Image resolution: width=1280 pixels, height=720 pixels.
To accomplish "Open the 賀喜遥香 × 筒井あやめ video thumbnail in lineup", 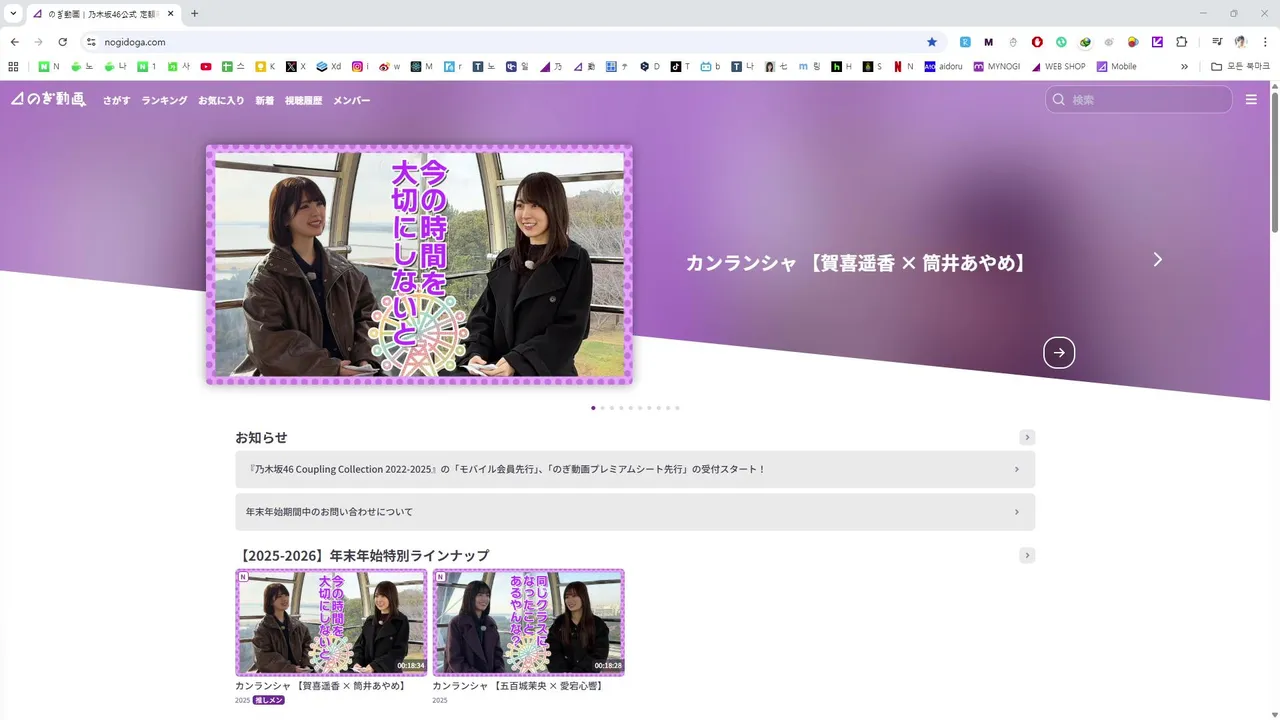I will pos(331,623).
